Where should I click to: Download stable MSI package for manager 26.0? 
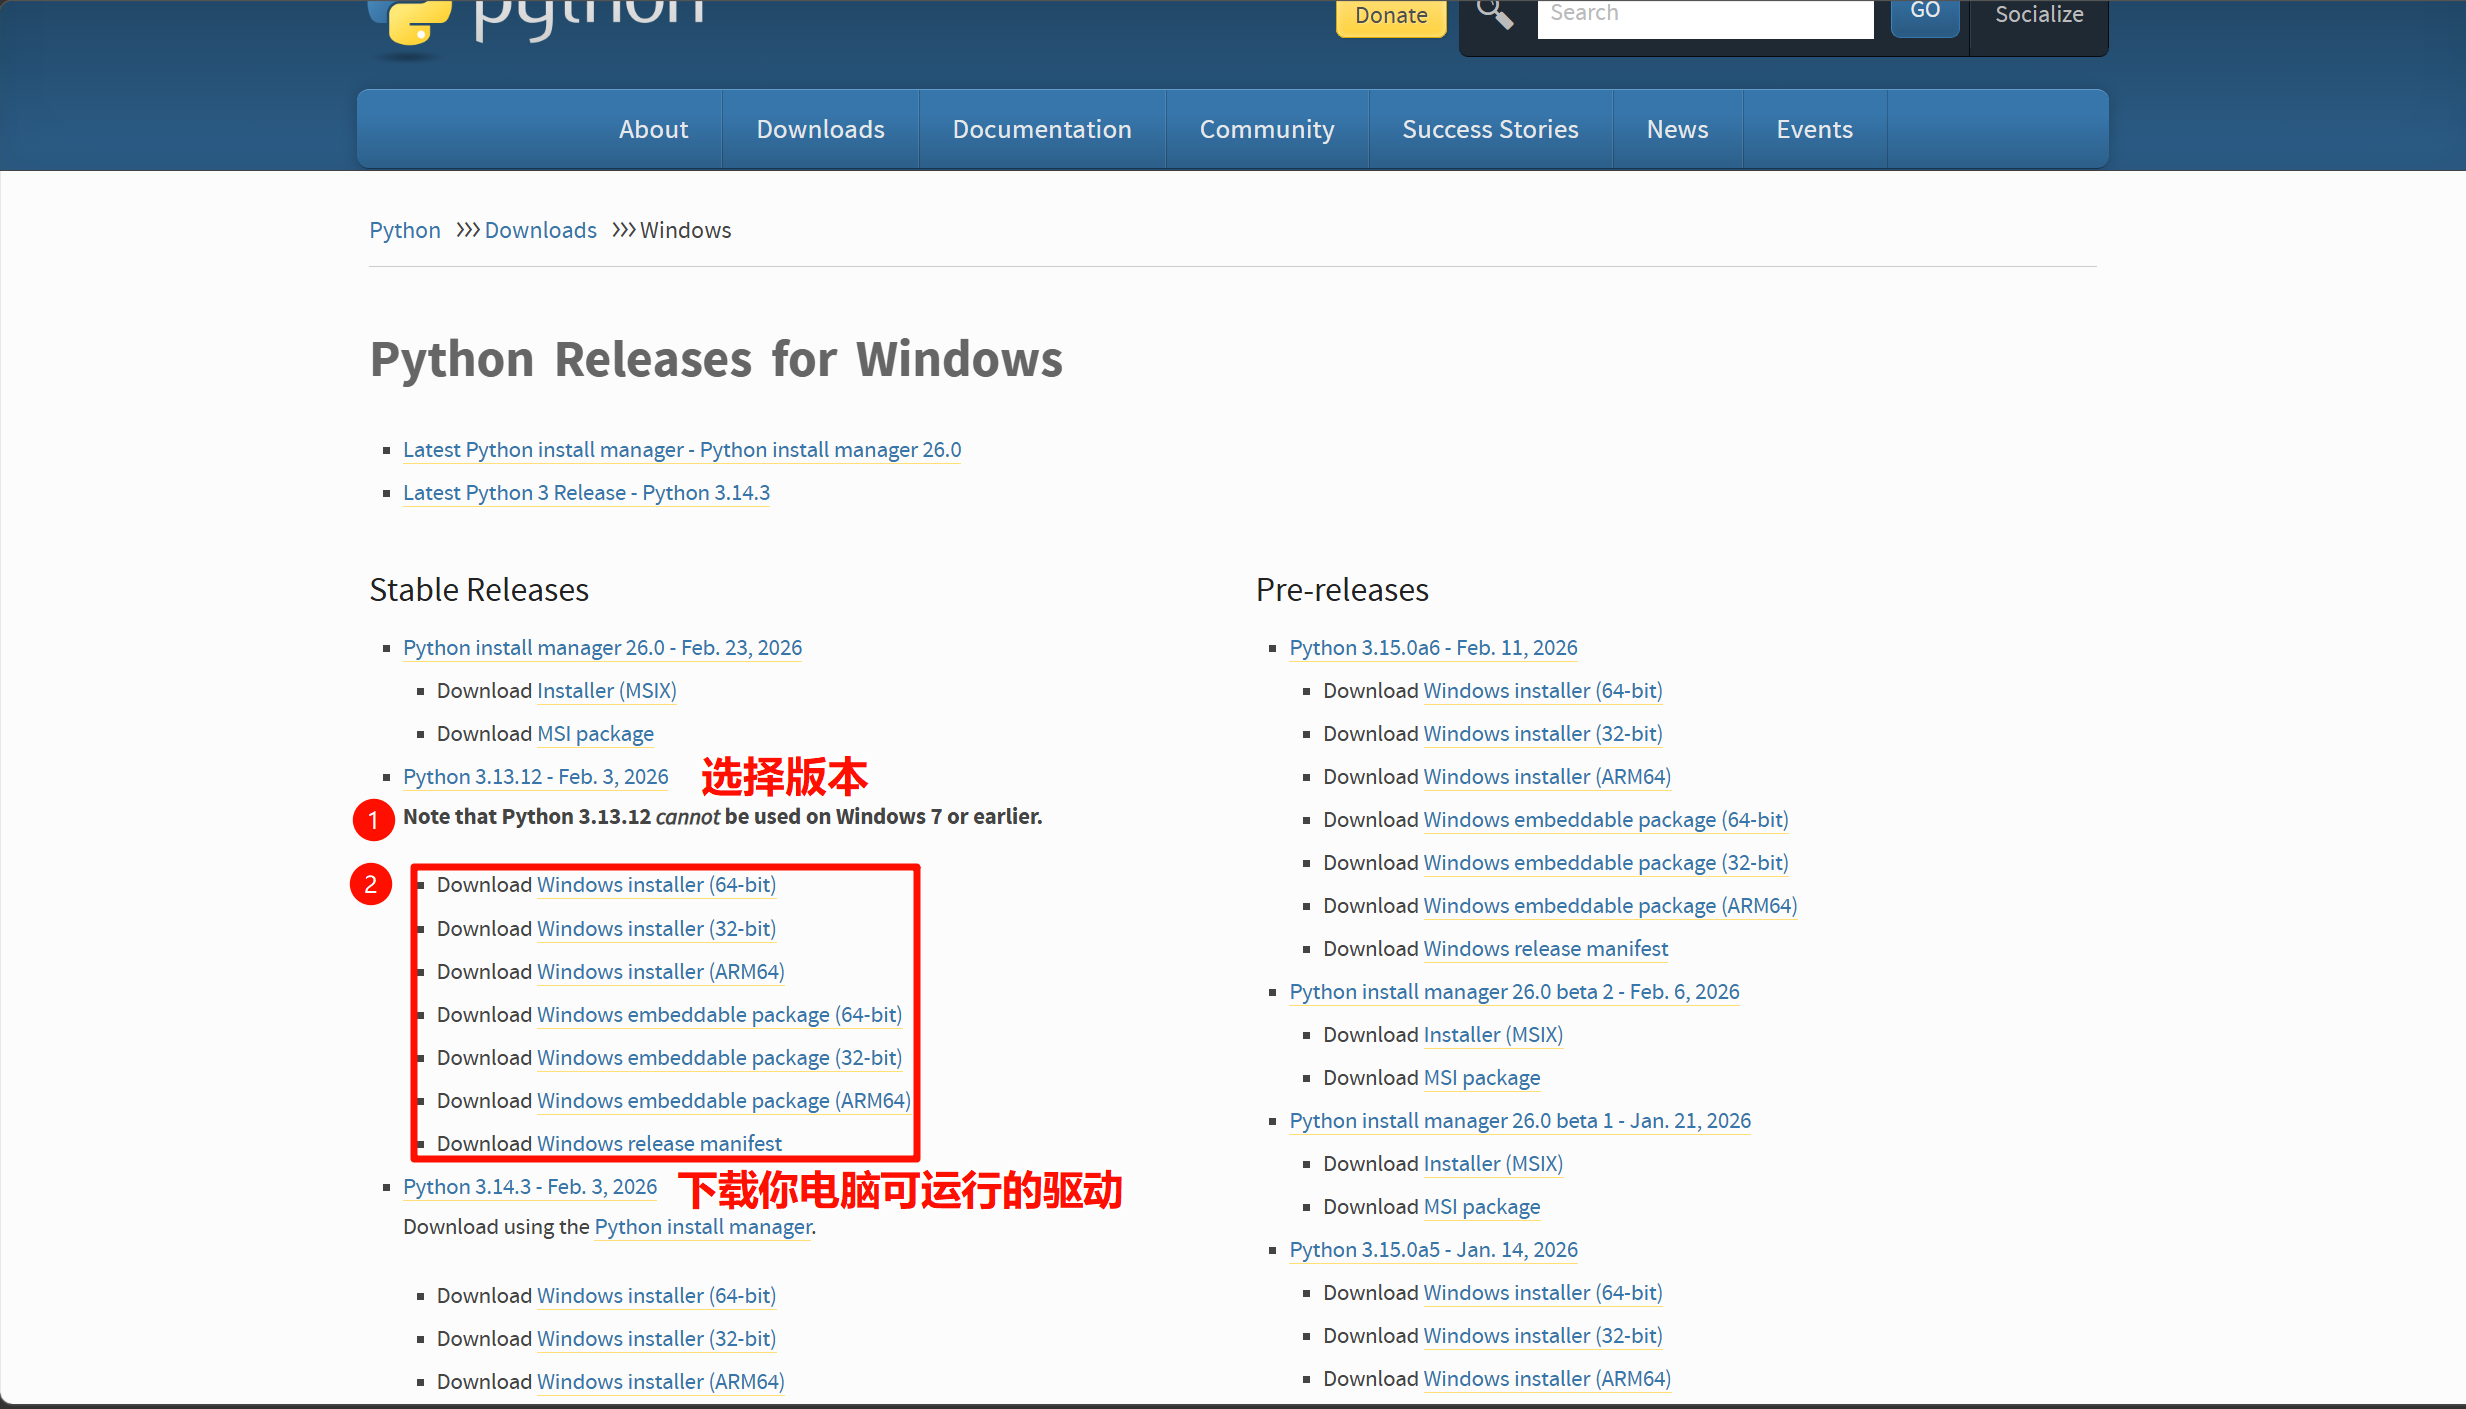595,734
